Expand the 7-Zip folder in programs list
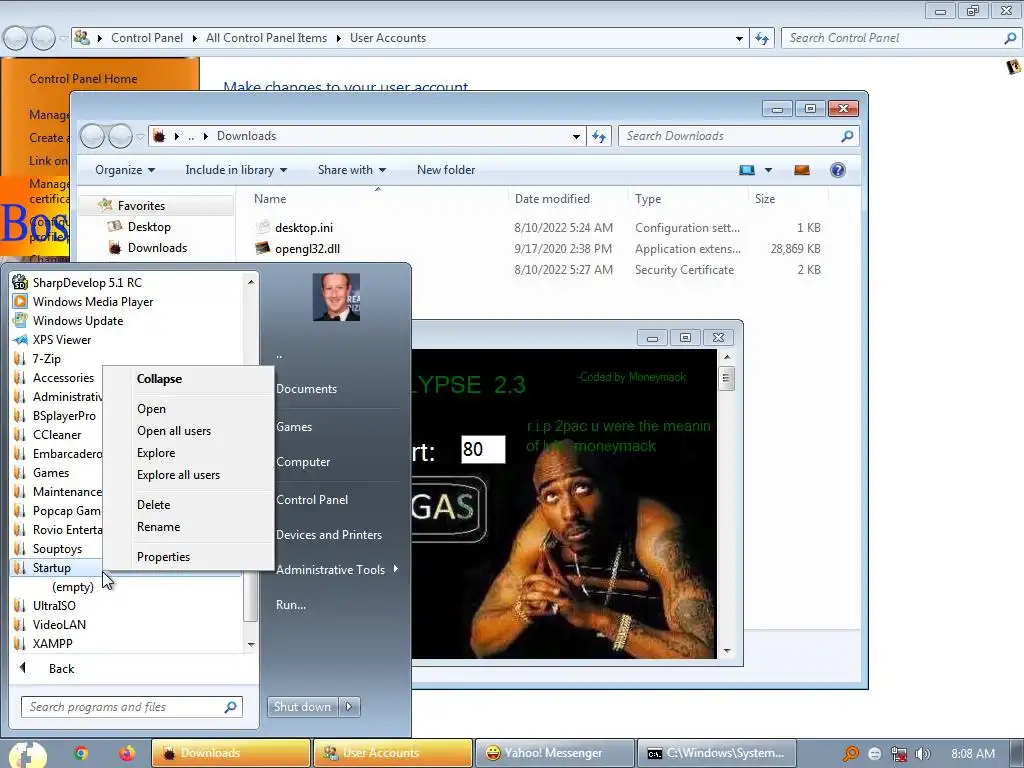This screenshot has width=1024, height=768. coord(46,359)
